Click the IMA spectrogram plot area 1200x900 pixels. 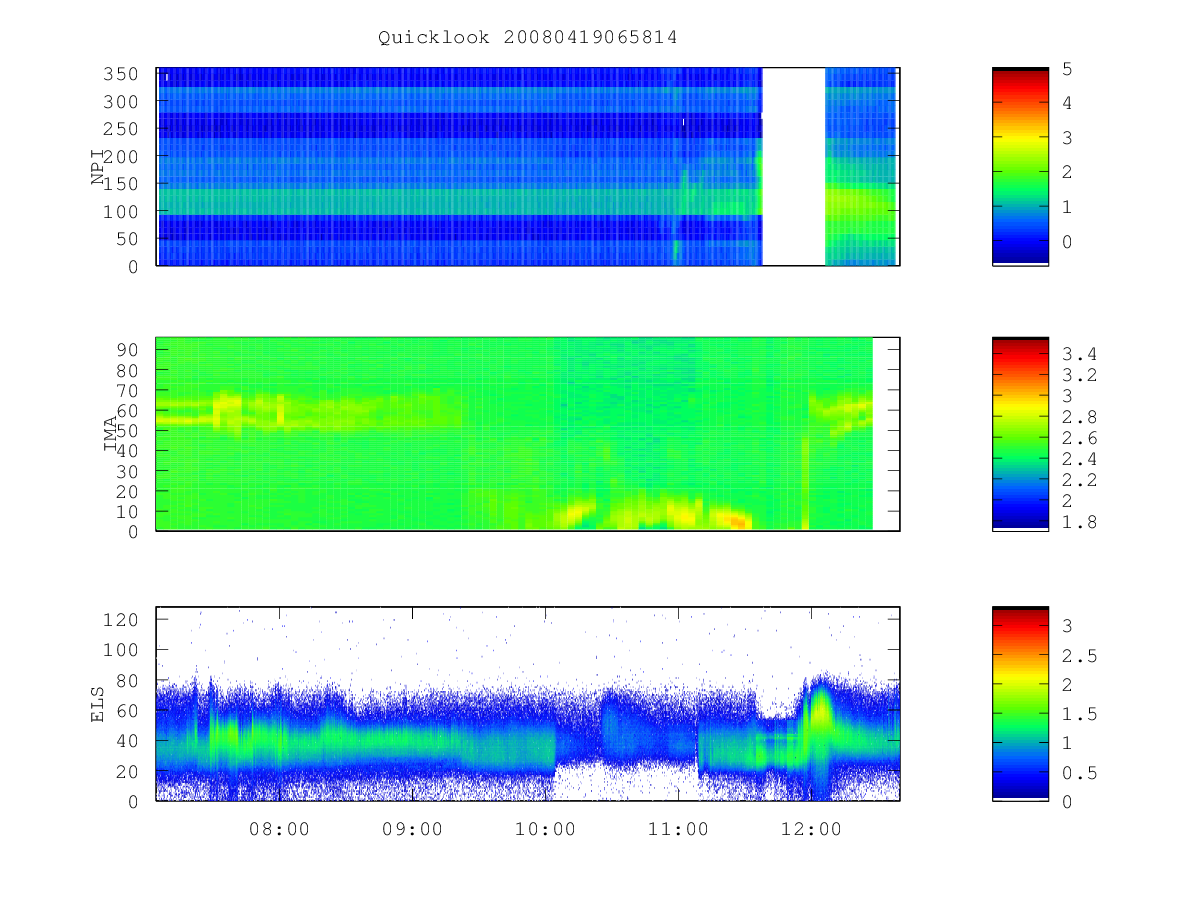(528, 434)
